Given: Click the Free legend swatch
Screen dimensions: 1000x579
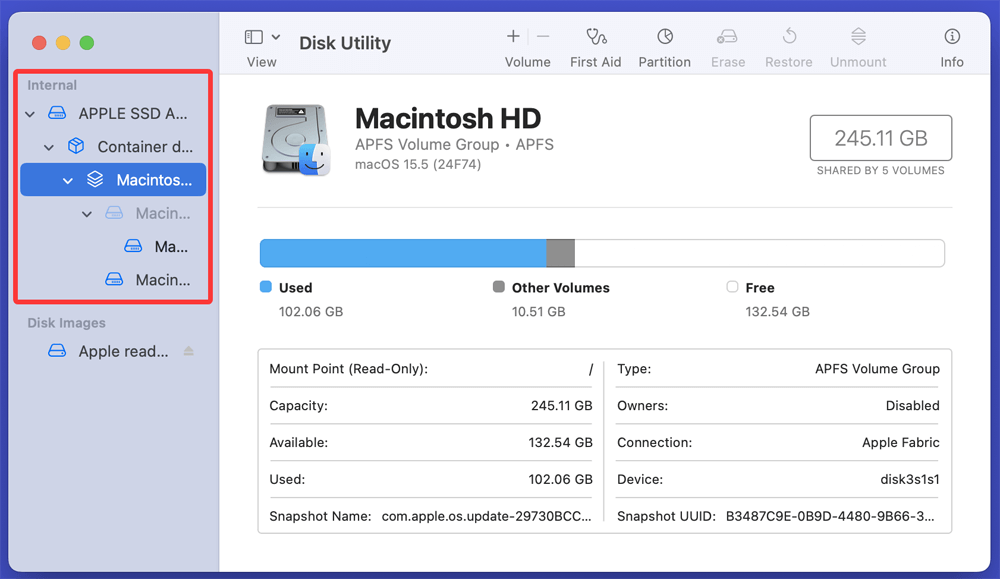Looking at the screenshot, I should [x=731, y=287].
